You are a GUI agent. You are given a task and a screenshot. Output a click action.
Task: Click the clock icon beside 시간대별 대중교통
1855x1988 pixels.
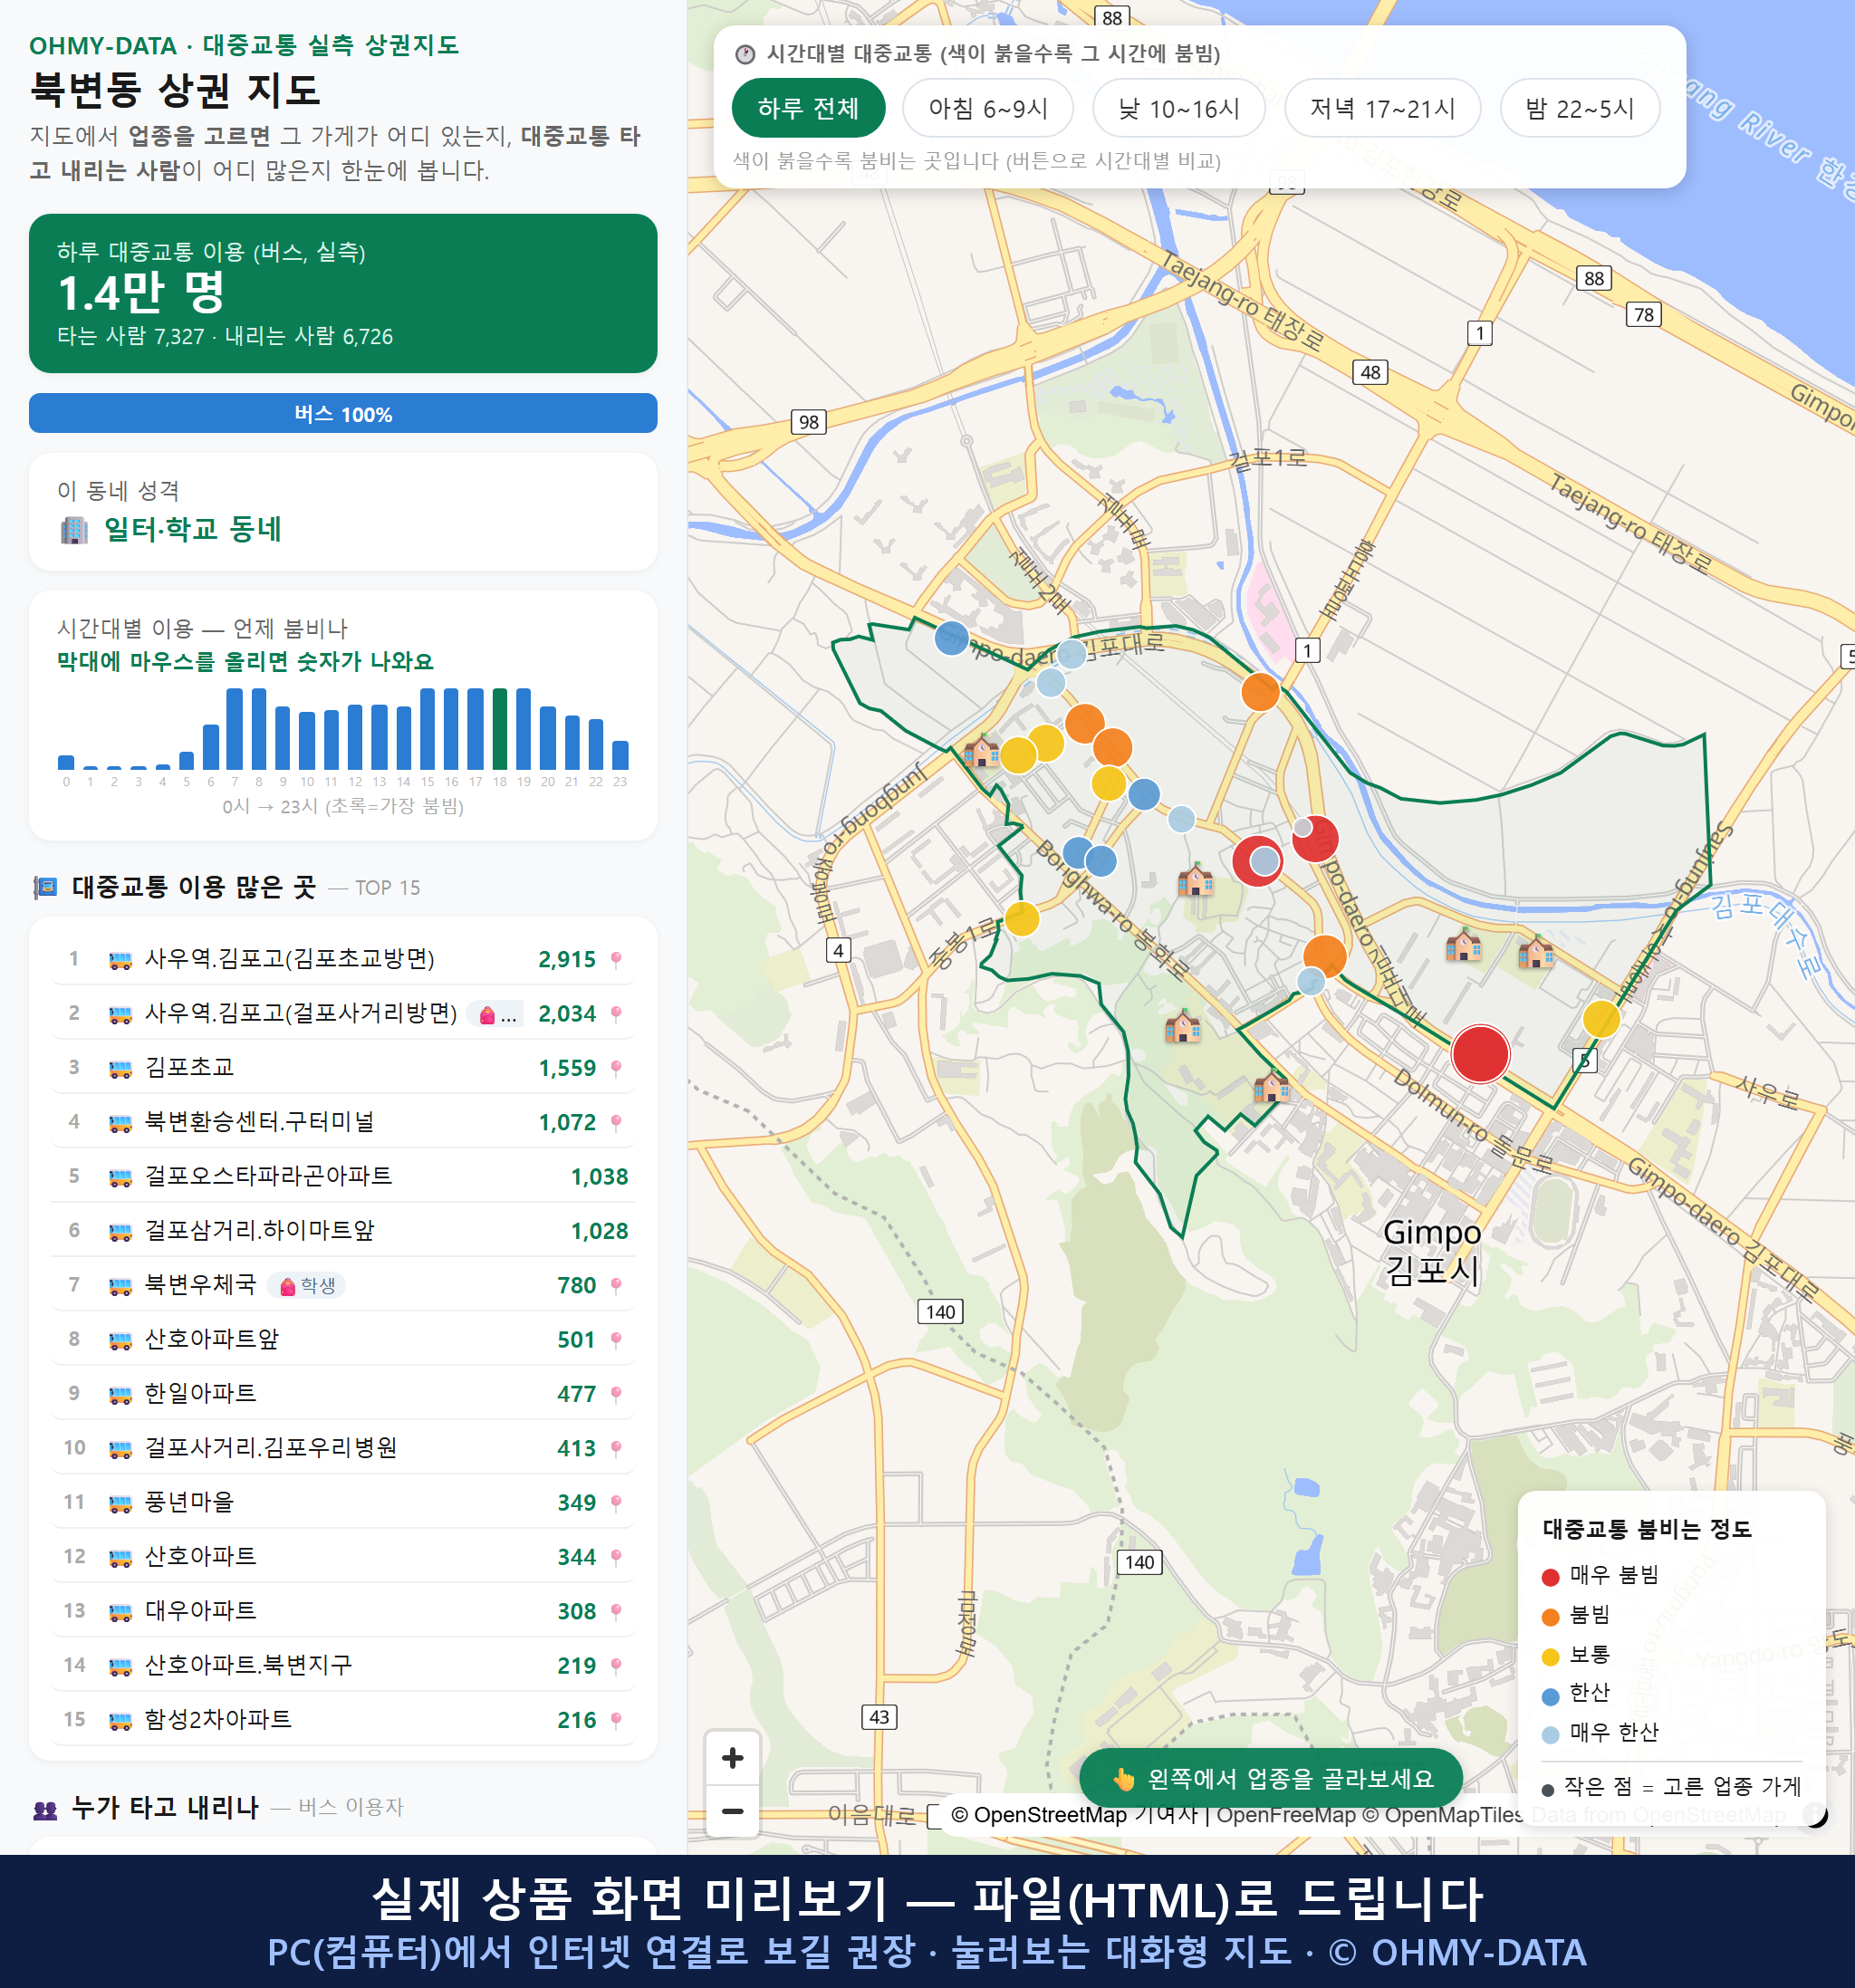tap(745, 54)
